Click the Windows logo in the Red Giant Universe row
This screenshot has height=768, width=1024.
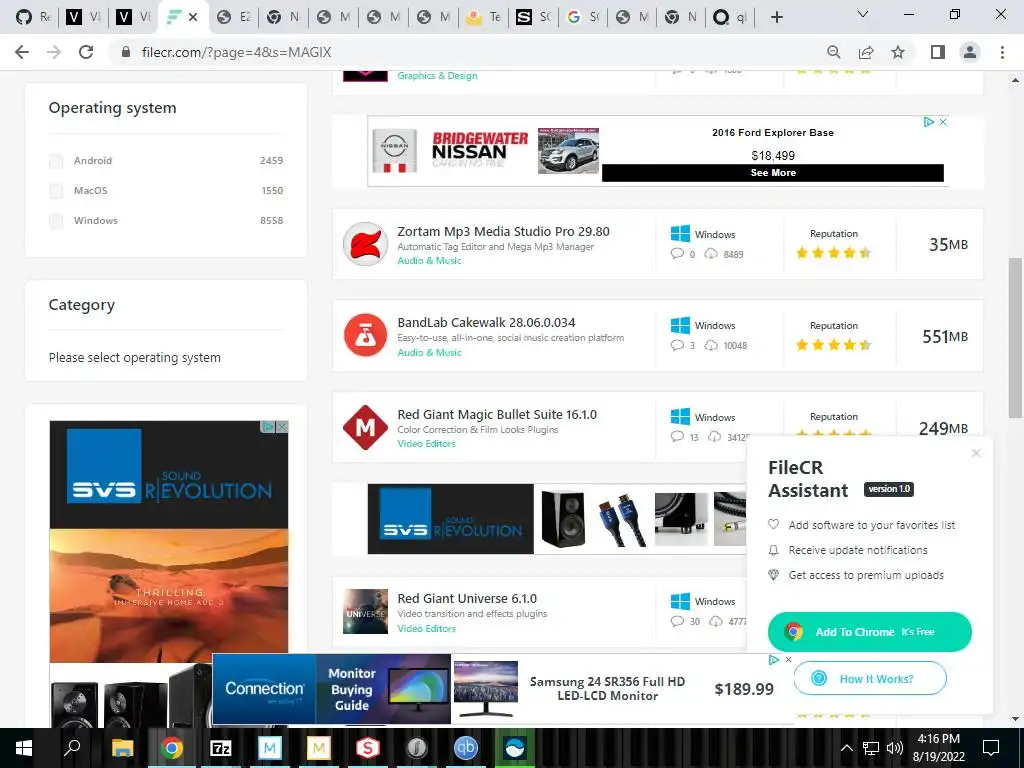pyautogui.click(x=680, y=601)
